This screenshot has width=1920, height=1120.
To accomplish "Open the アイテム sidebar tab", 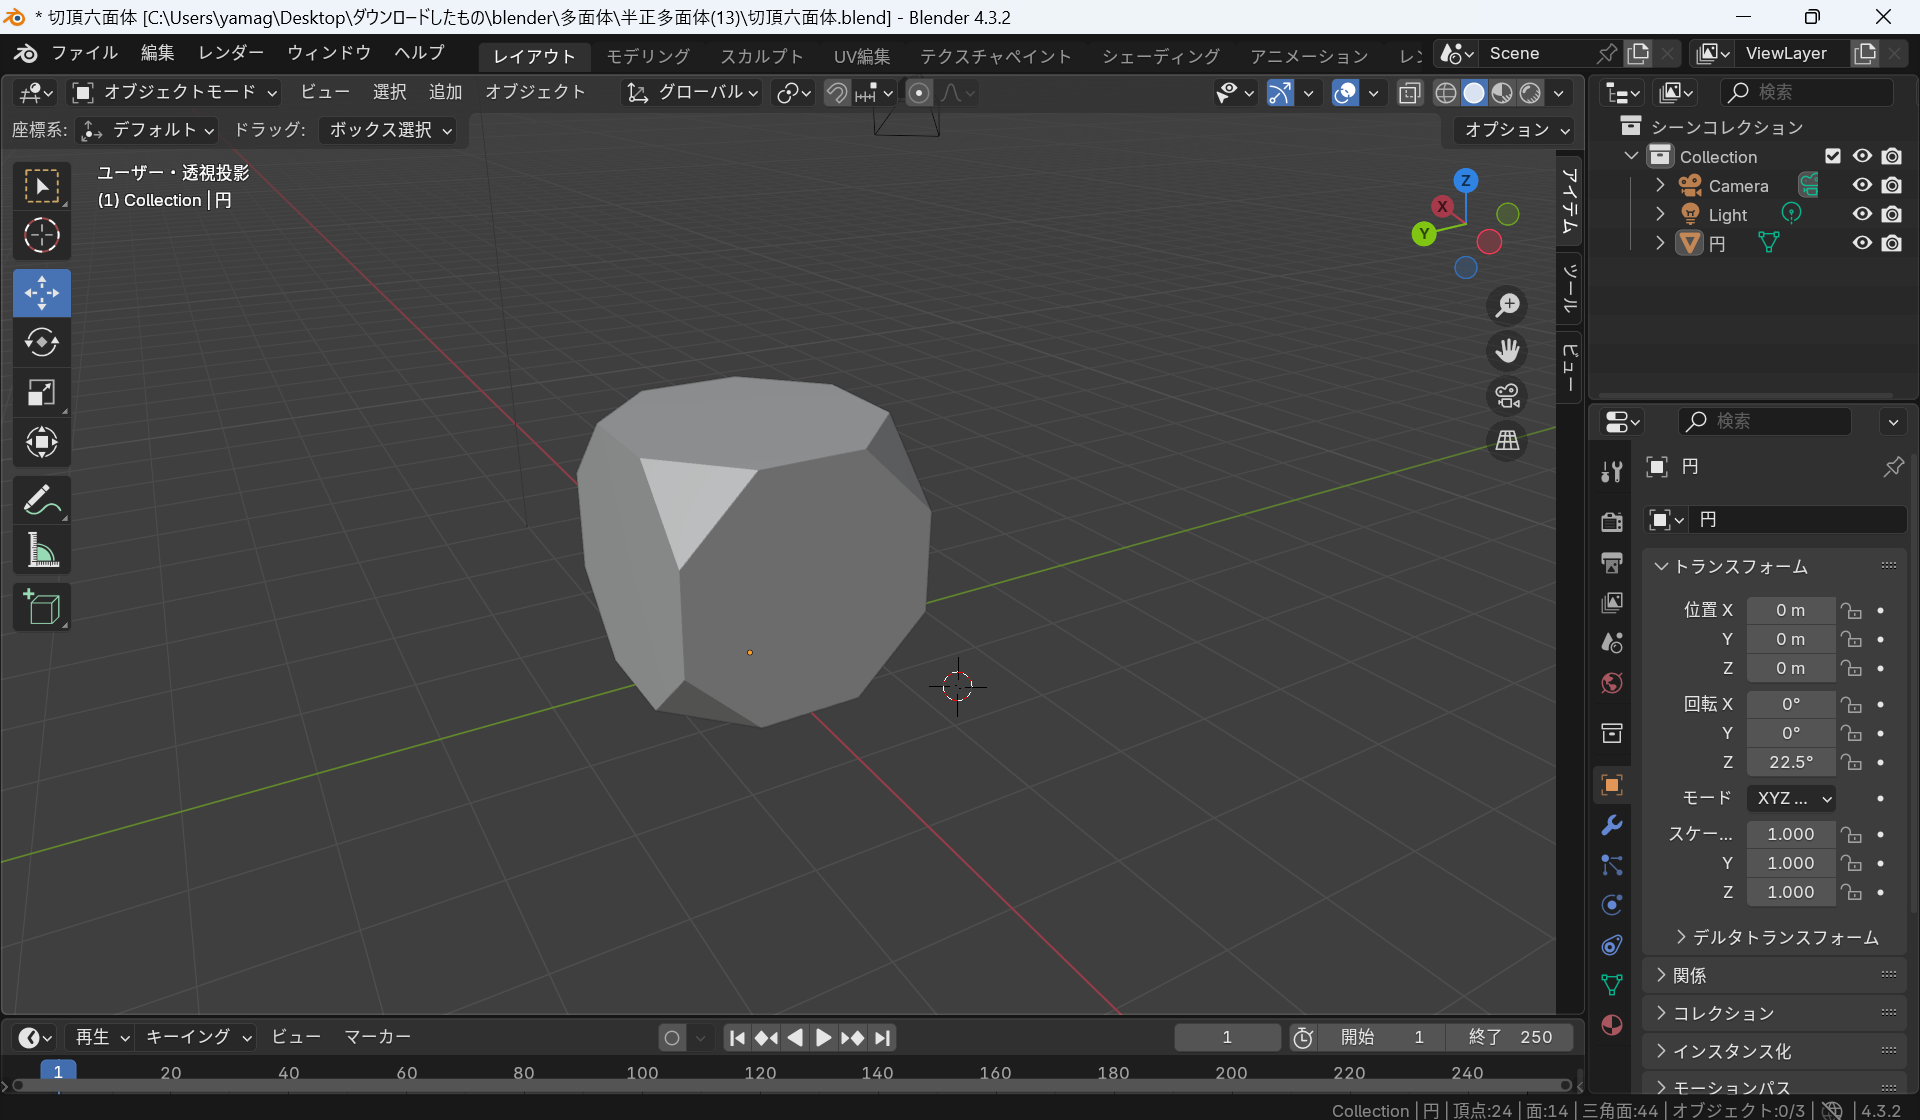I will tap(1569, 201).
